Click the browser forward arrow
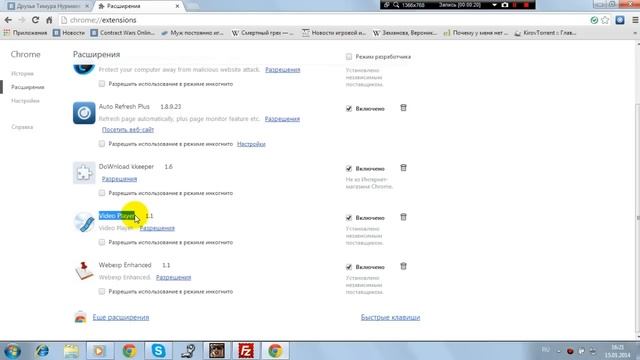 coord(22,20)
